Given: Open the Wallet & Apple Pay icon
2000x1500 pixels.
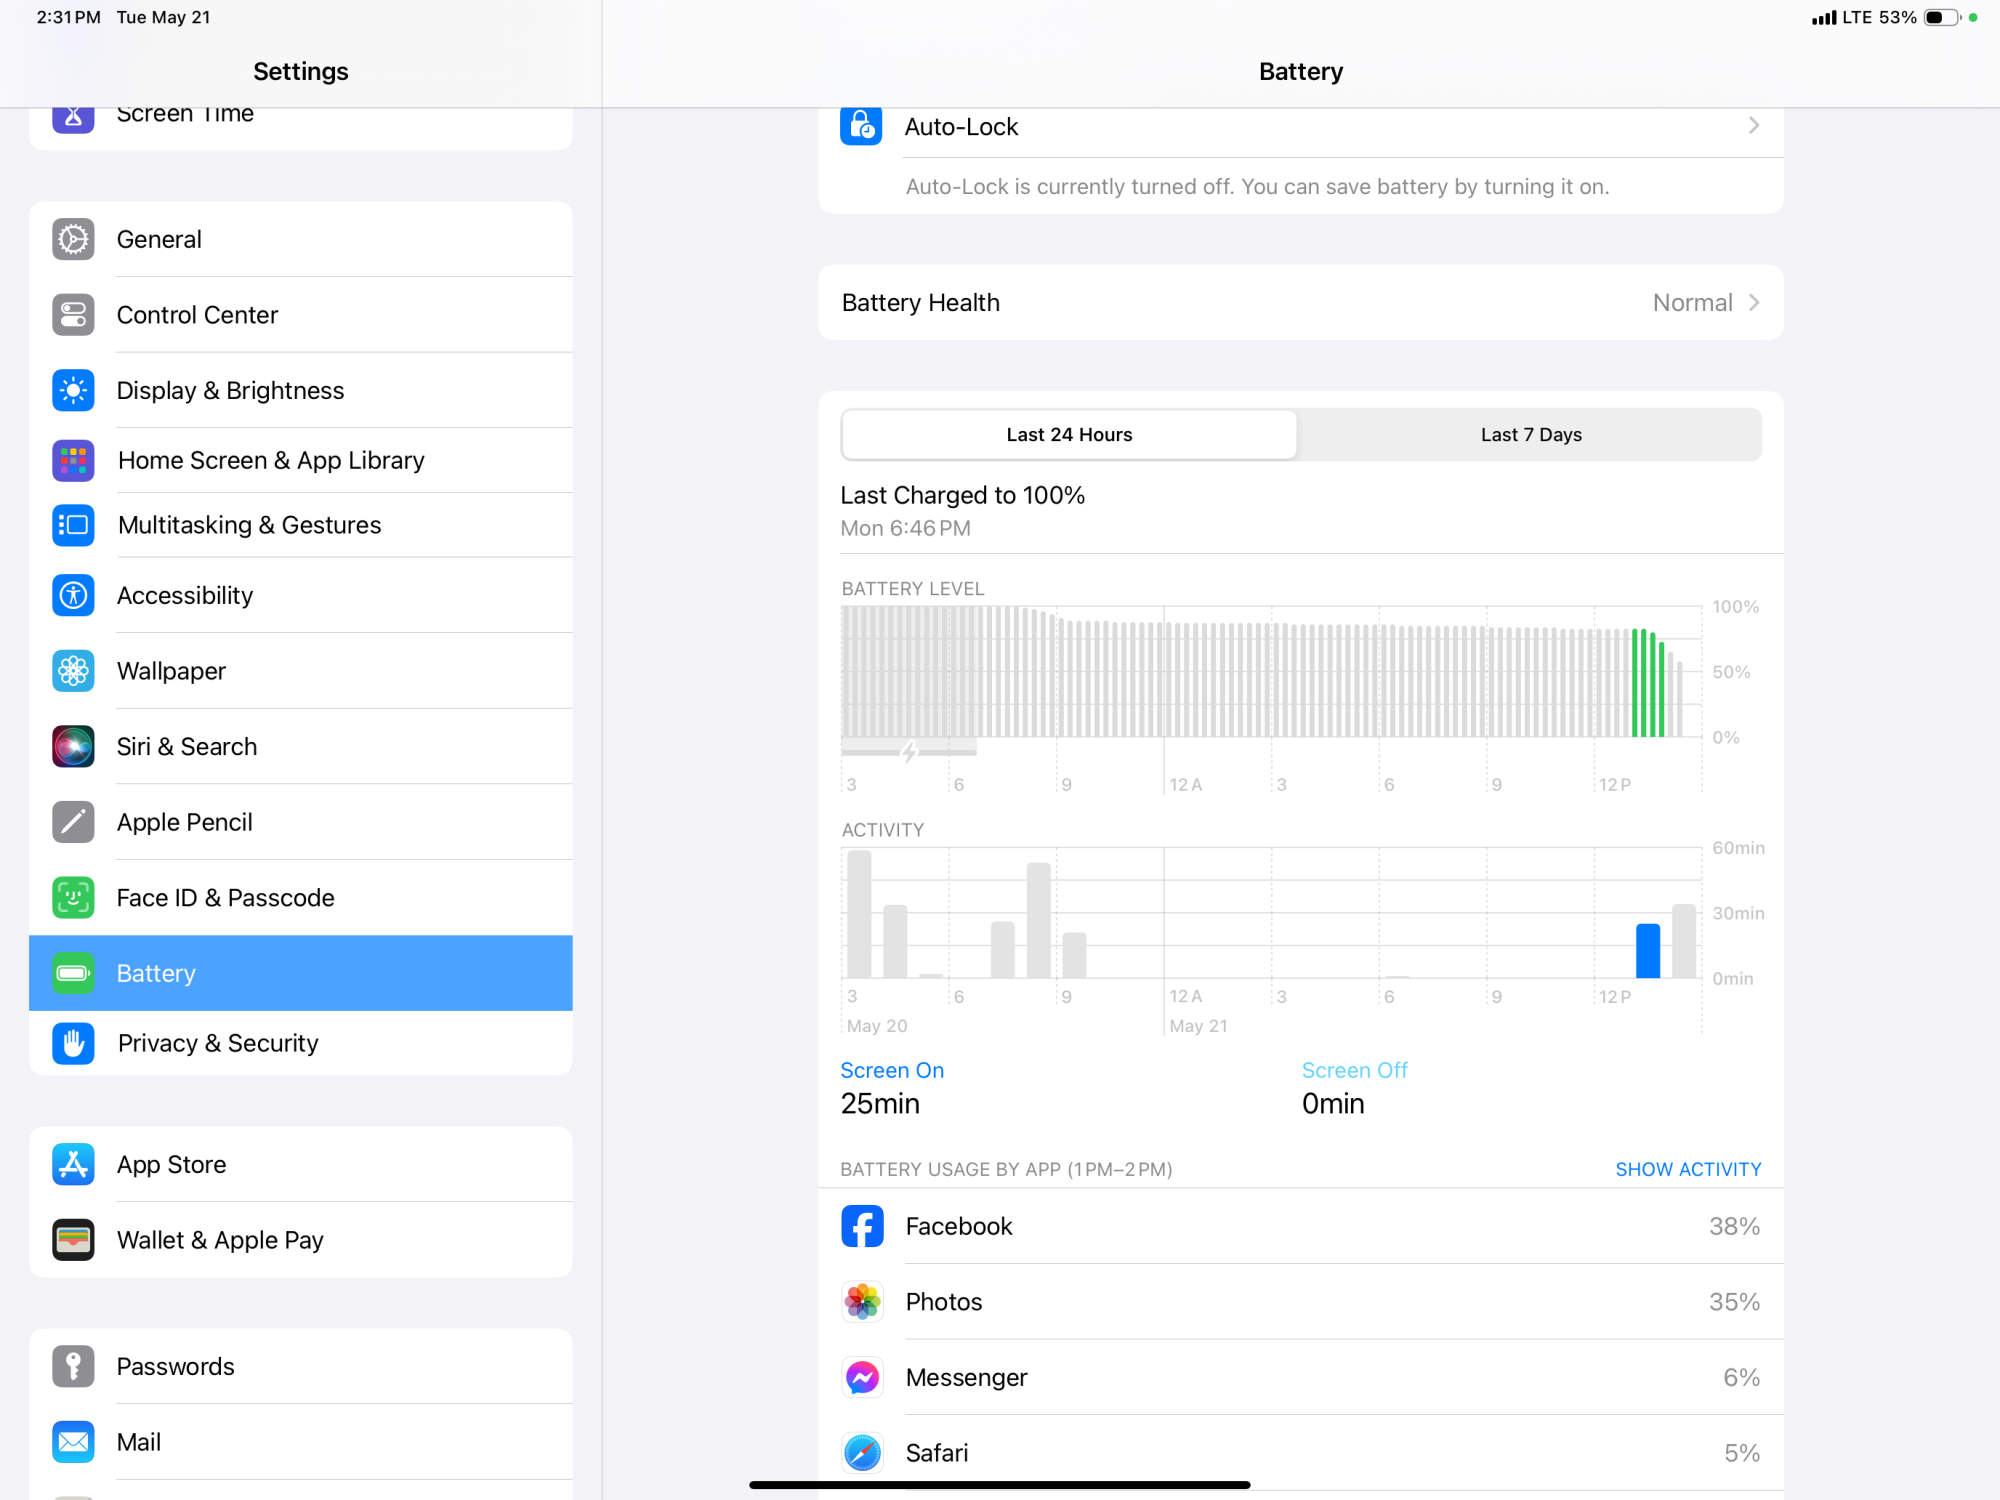Looking at the screenshot, I should click(x=73, y=1240).
